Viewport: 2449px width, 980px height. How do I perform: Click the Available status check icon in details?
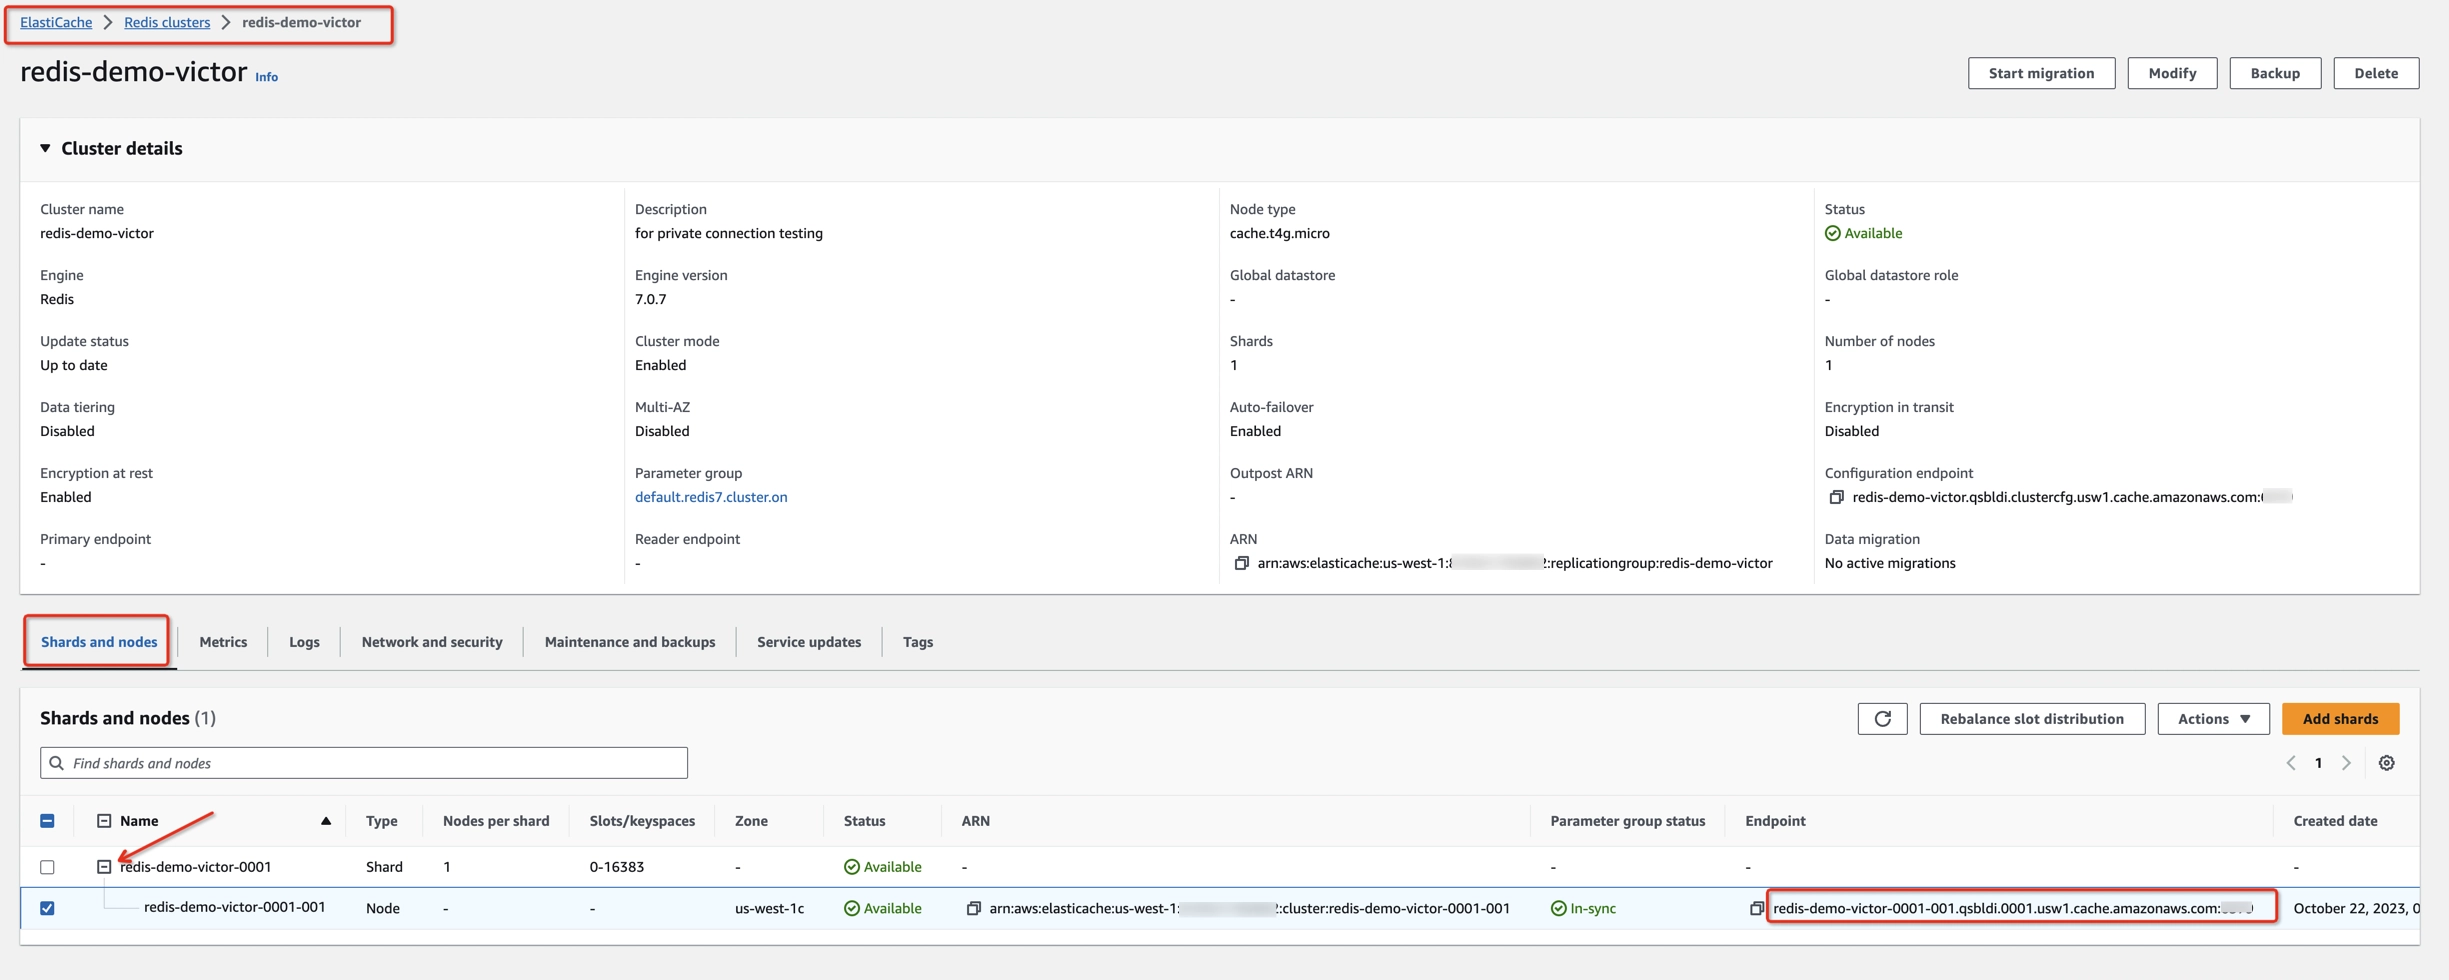[1832, 233]
